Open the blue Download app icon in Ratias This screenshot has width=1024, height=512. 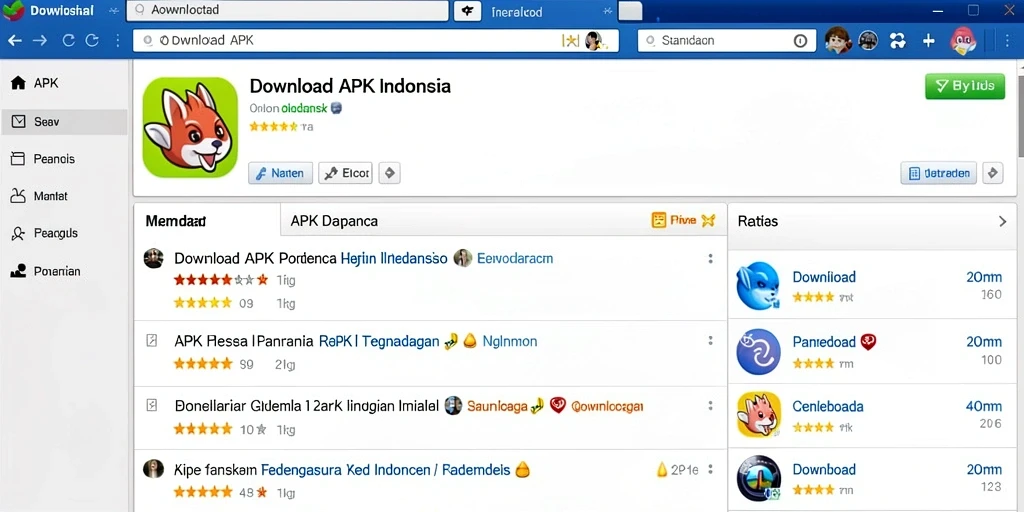(x=758, y=285)
